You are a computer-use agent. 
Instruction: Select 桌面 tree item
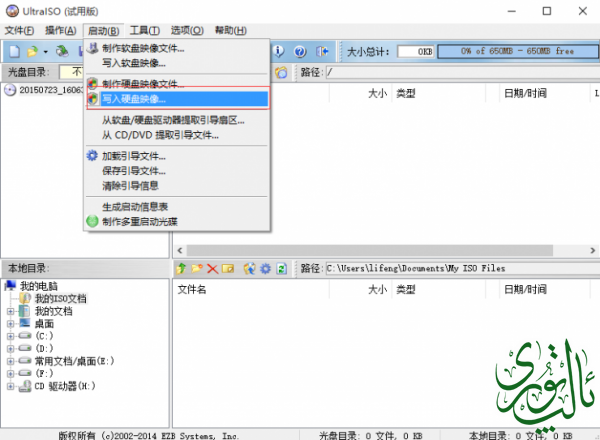click(x=44, y=324)
